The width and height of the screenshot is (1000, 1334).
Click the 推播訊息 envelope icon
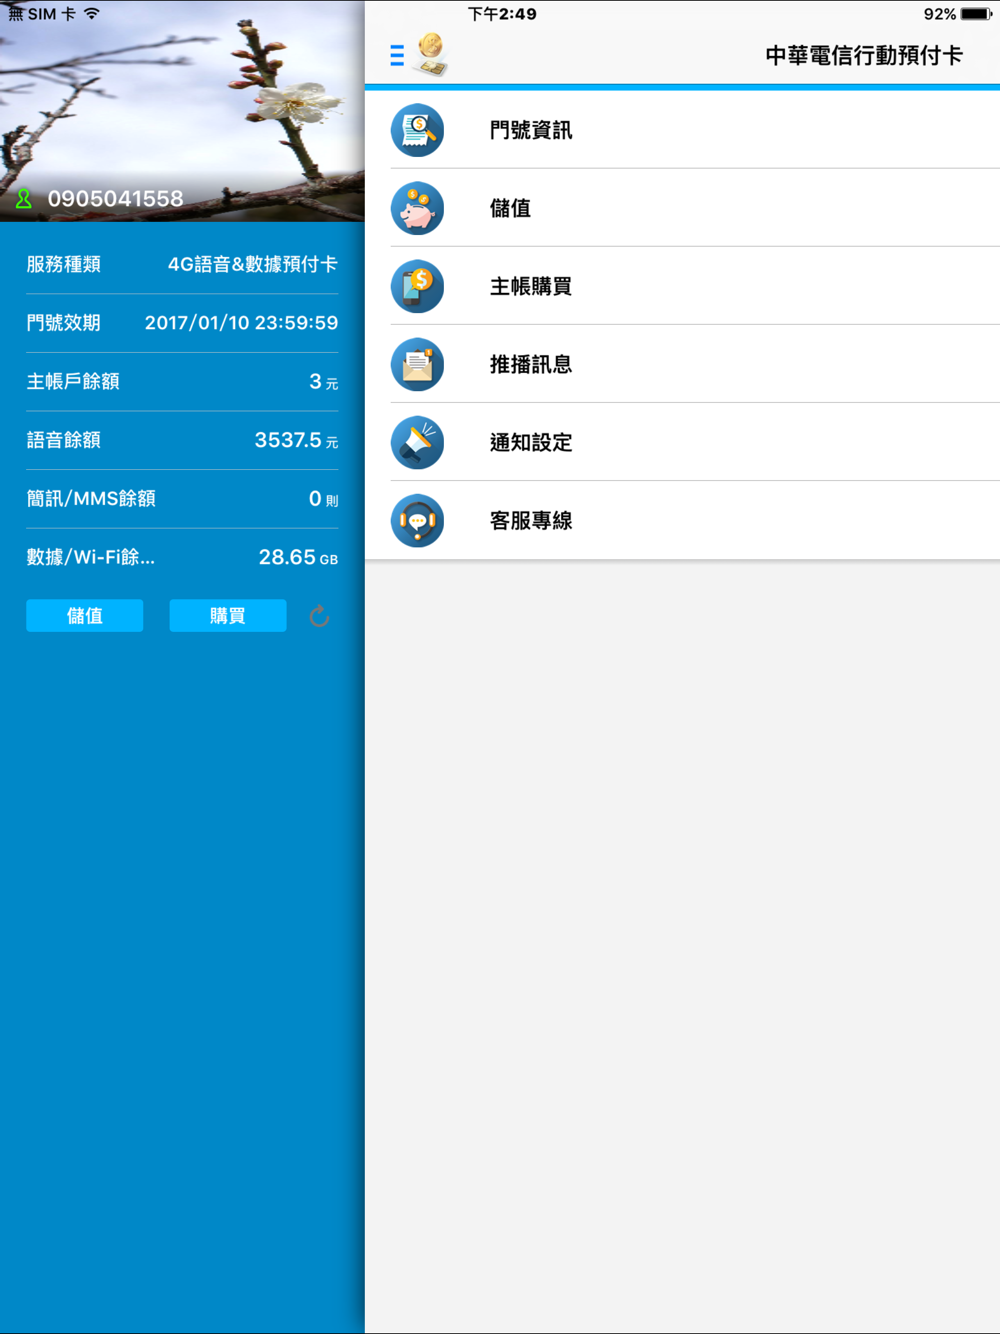[417, 364]
